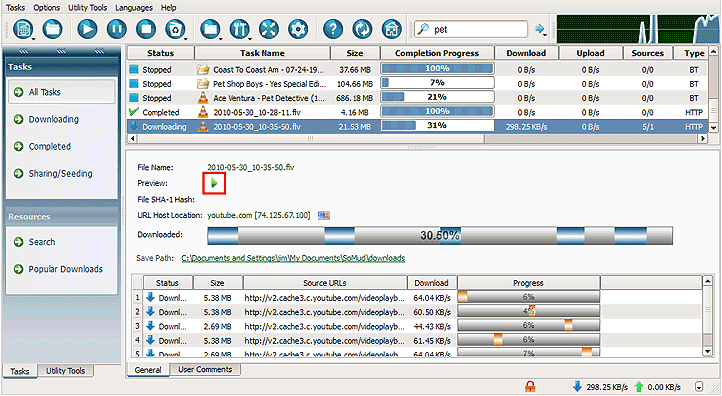The height and width of the screenshot is (396, 722).
Task: Click the 30.50% Downloaded progress bar
Action: [x=440, y=235]
